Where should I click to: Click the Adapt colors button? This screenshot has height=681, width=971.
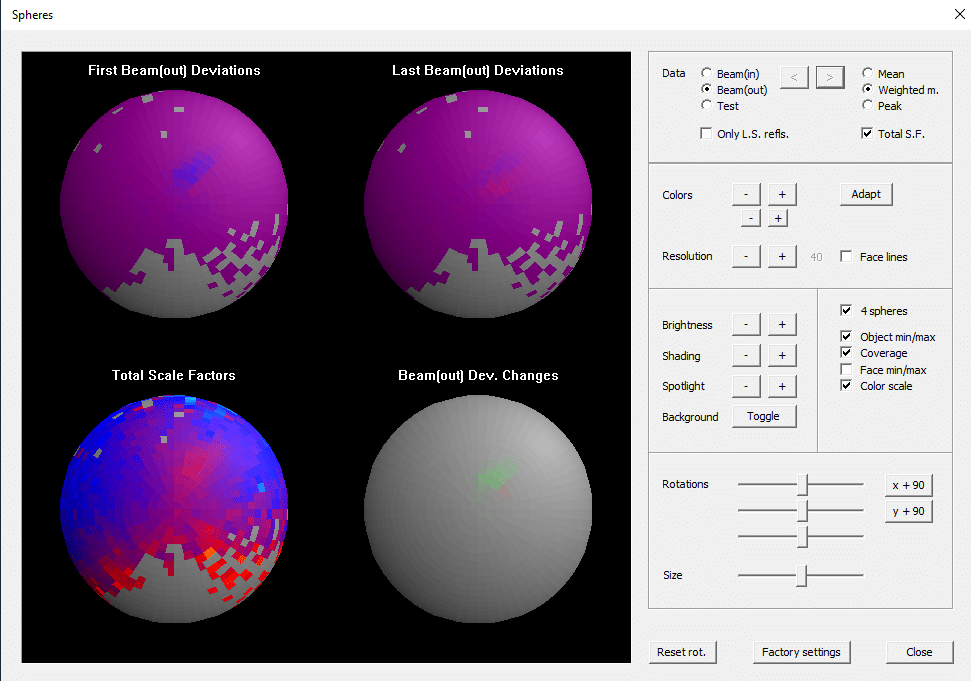[866, 194]
